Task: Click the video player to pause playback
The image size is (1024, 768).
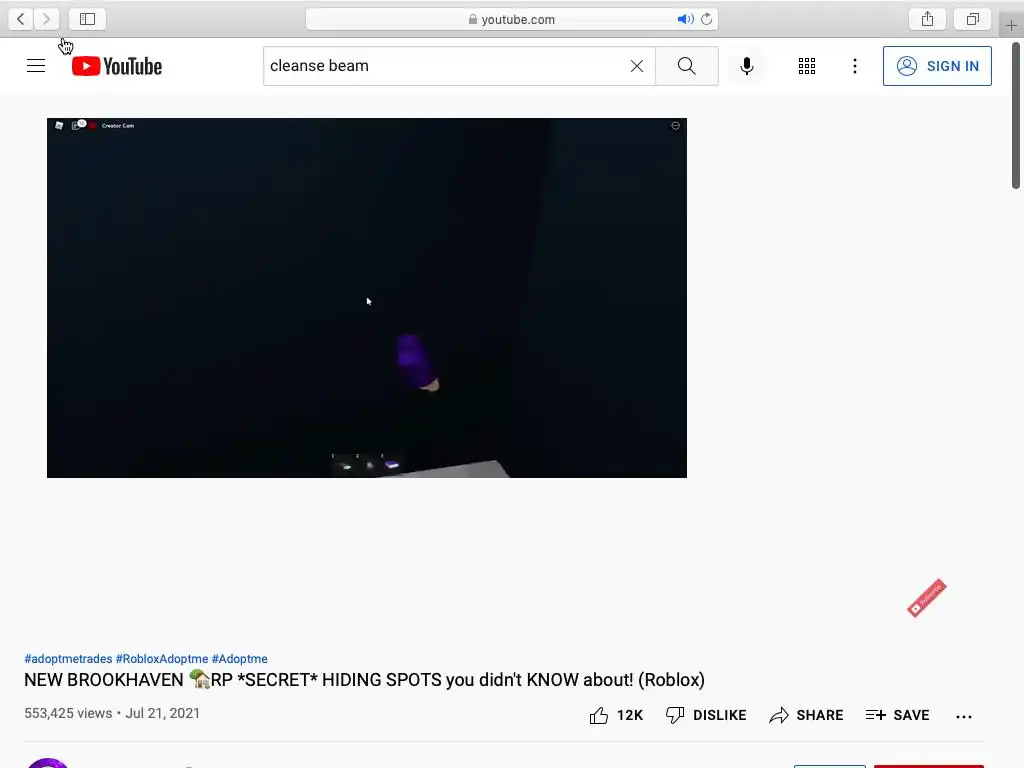Action: pyautogui.click(x=367, y=298)
